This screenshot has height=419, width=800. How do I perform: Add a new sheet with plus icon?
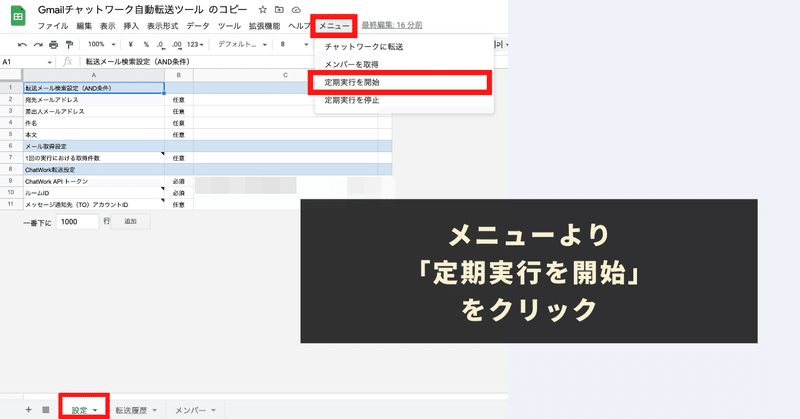pyautogui.click(x=29, y=409)
